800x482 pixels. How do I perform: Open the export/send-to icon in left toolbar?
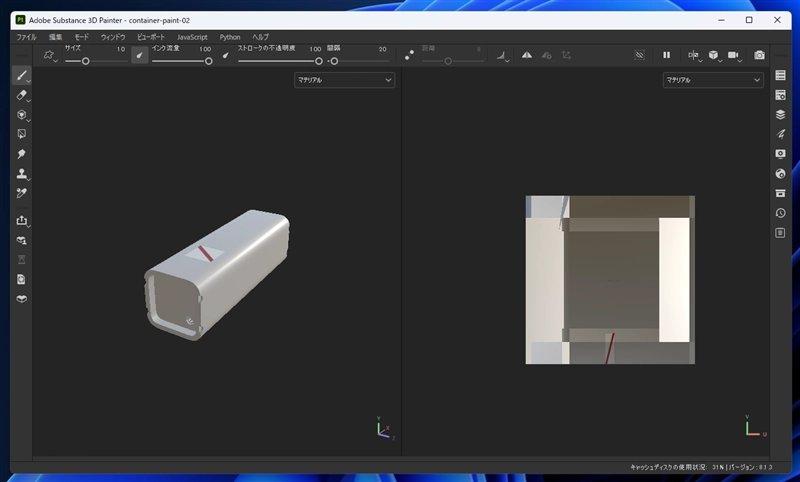point(21,220)
